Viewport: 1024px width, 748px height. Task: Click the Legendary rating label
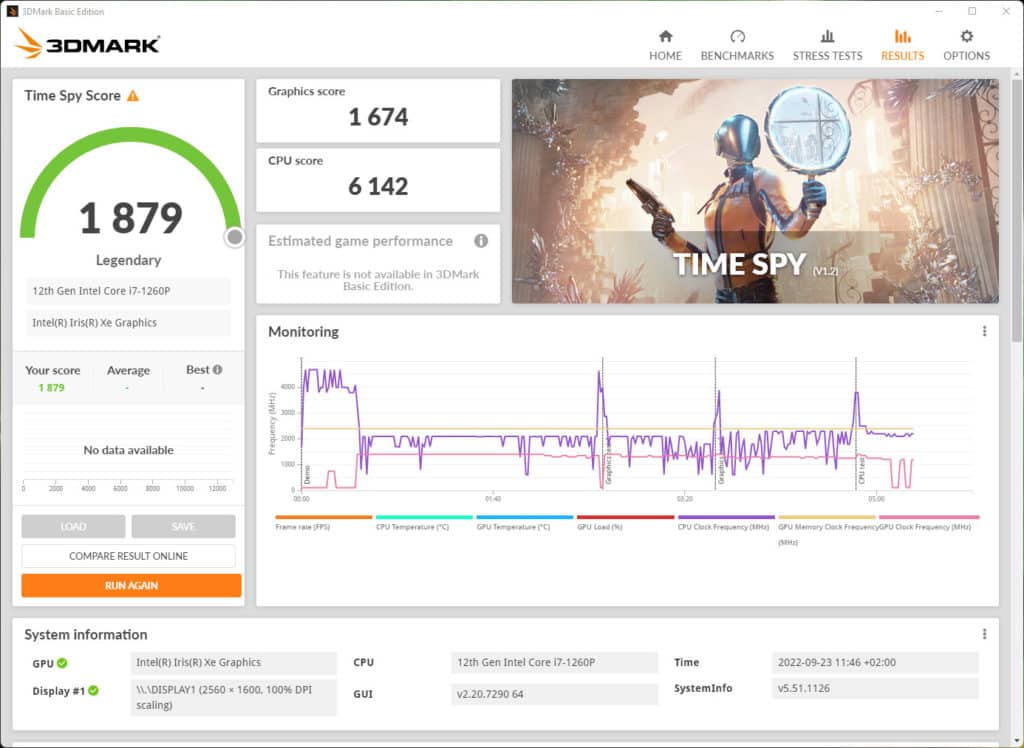pyautogui.click(x=129, y=260)
